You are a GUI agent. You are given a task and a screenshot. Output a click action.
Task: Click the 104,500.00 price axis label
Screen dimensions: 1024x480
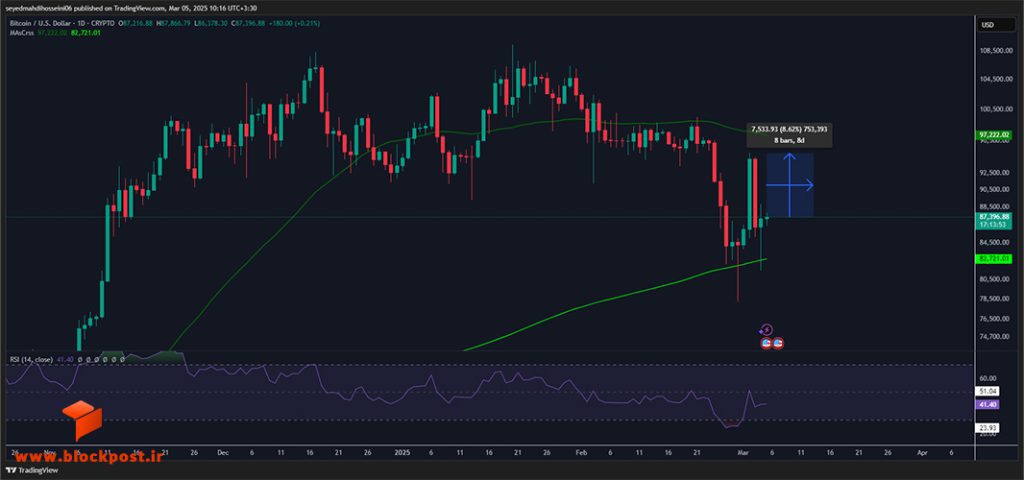pos(995,79)
